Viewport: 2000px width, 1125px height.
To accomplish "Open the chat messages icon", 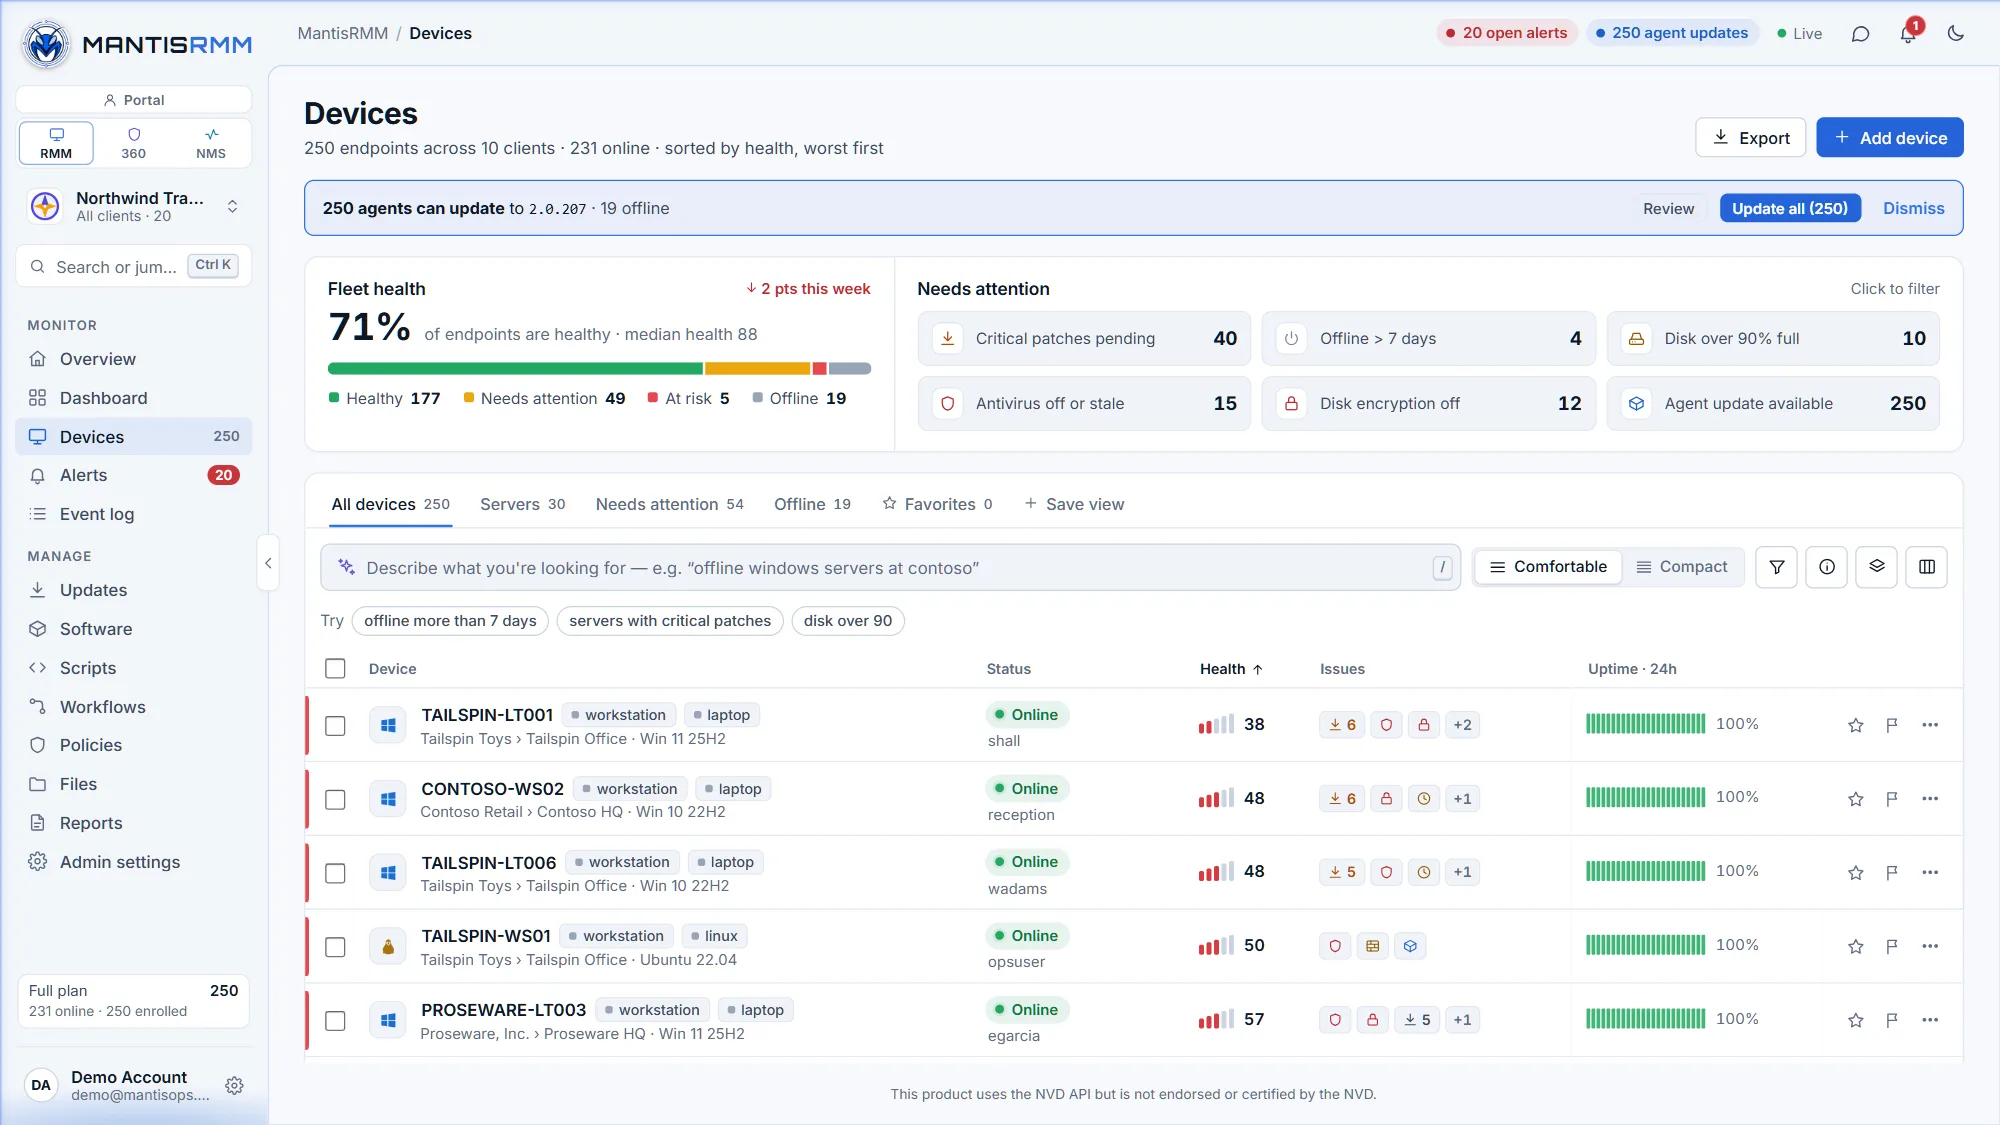I will pos(1860,34).
